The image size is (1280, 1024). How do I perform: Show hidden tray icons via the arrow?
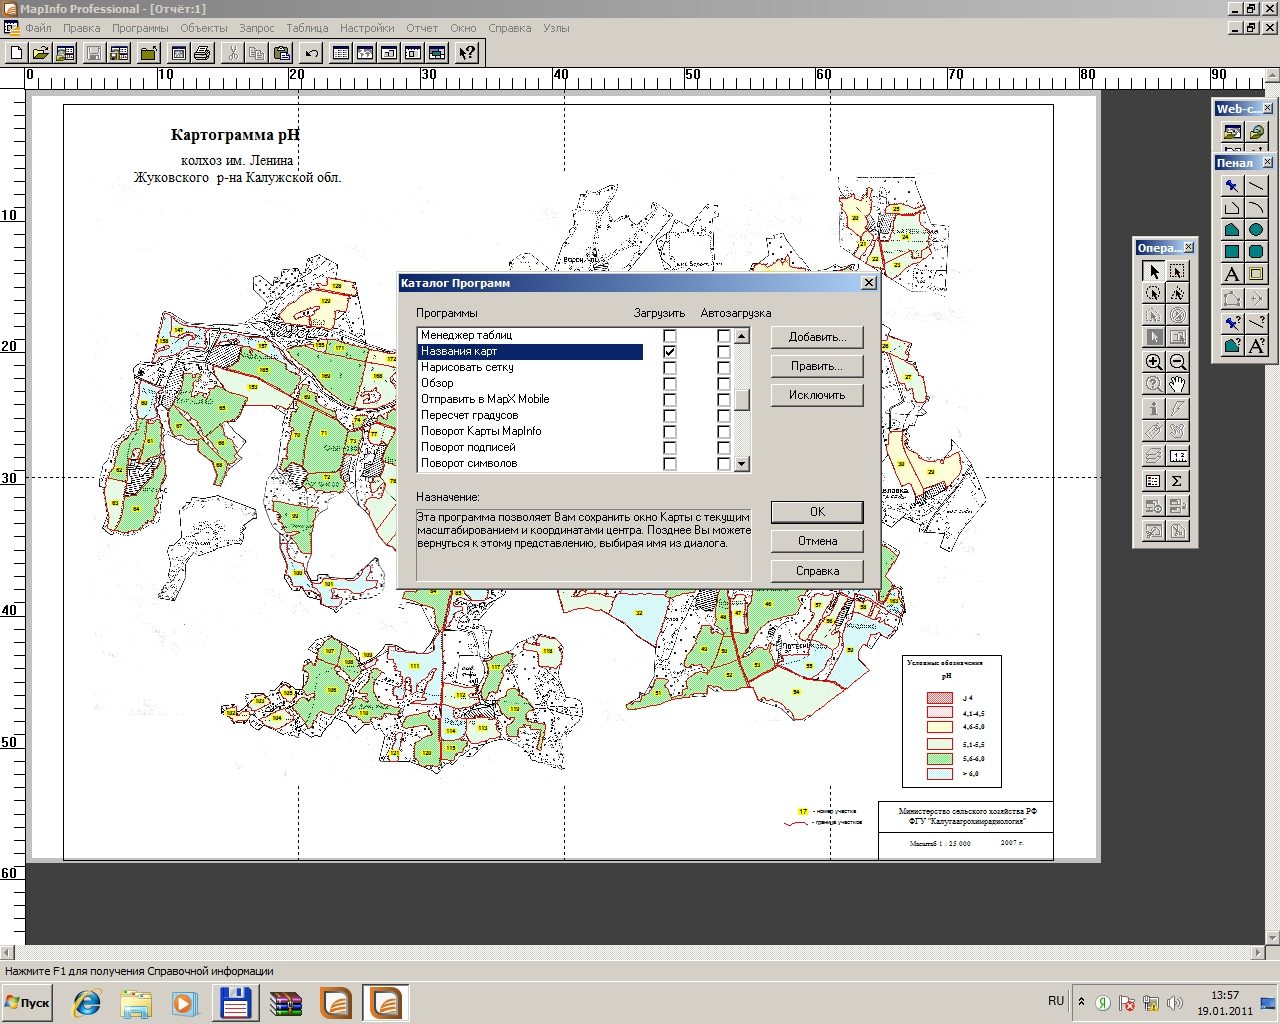click(x=1080, y=1002)
